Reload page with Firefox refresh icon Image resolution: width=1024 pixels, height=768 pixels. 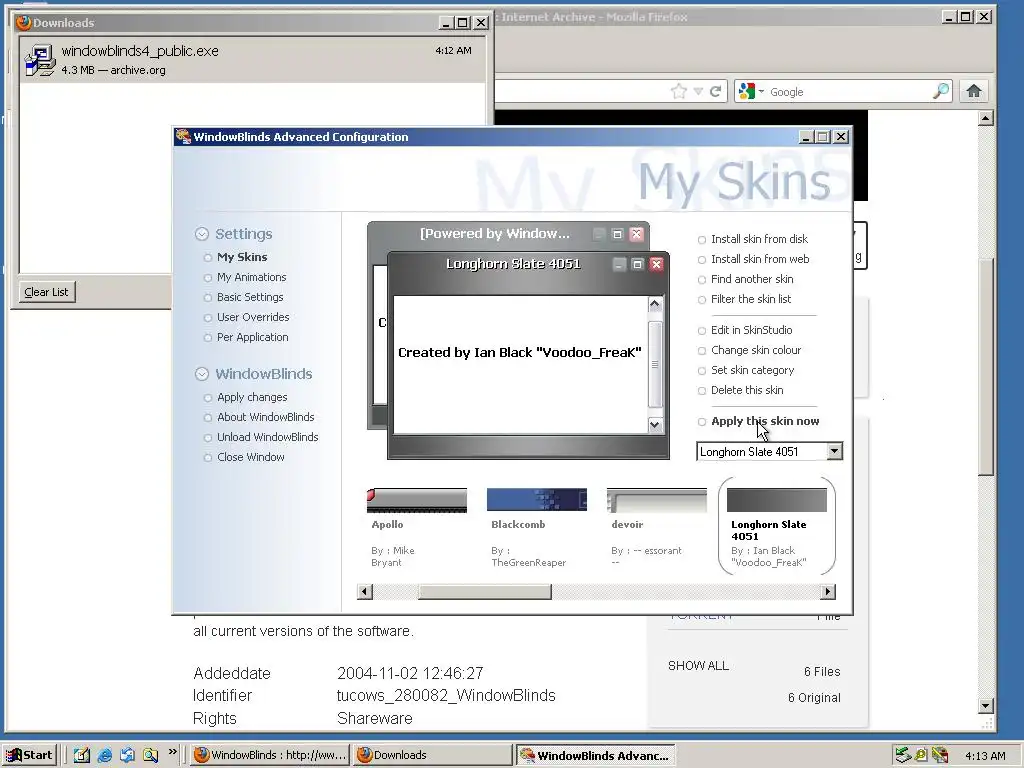[716, 91]
